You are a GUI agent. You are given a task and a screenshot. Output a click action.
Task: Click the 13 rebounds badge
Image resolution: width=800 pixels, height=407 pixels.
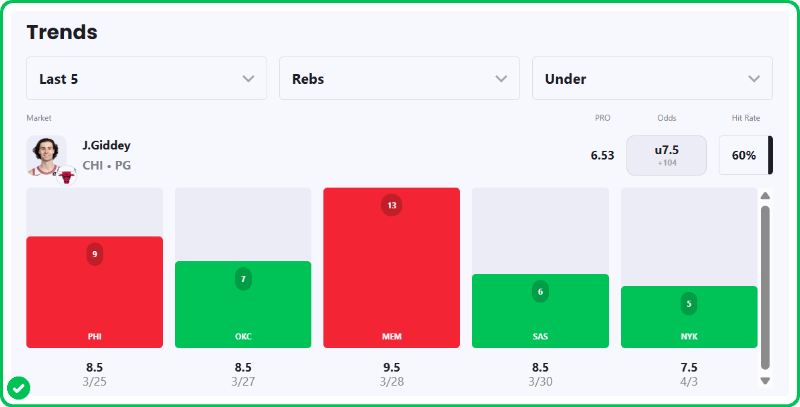click(391, 206)
